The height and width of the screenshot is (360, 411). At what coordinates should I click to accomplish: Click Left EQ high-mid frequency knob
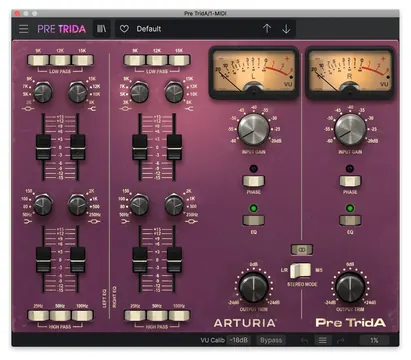point(43,93)
